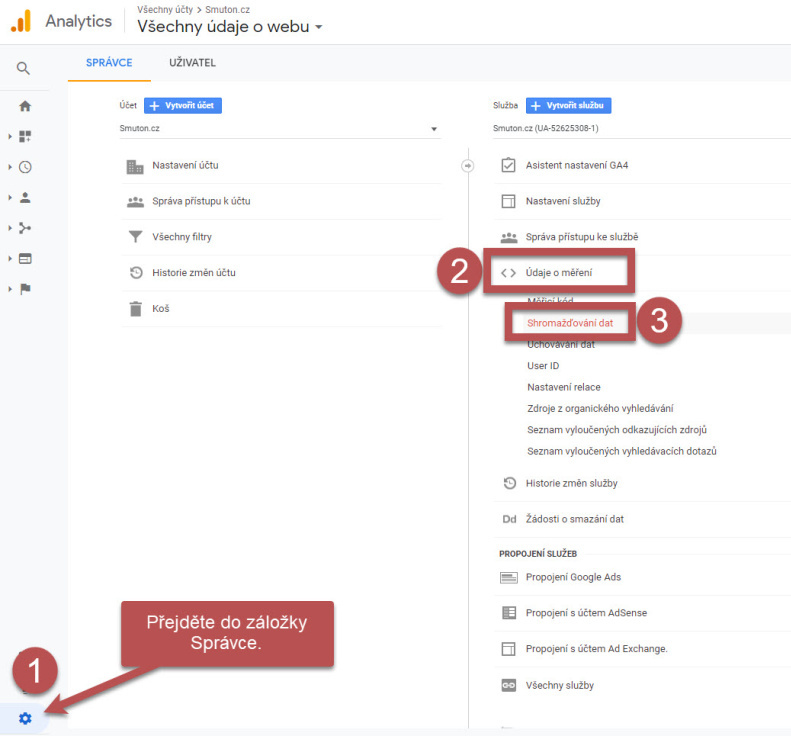Image resolution: width=791 pixels, height=736 pixels.
Task: Expand the Conversions sidebar arrow
Action: click(10, 289)
